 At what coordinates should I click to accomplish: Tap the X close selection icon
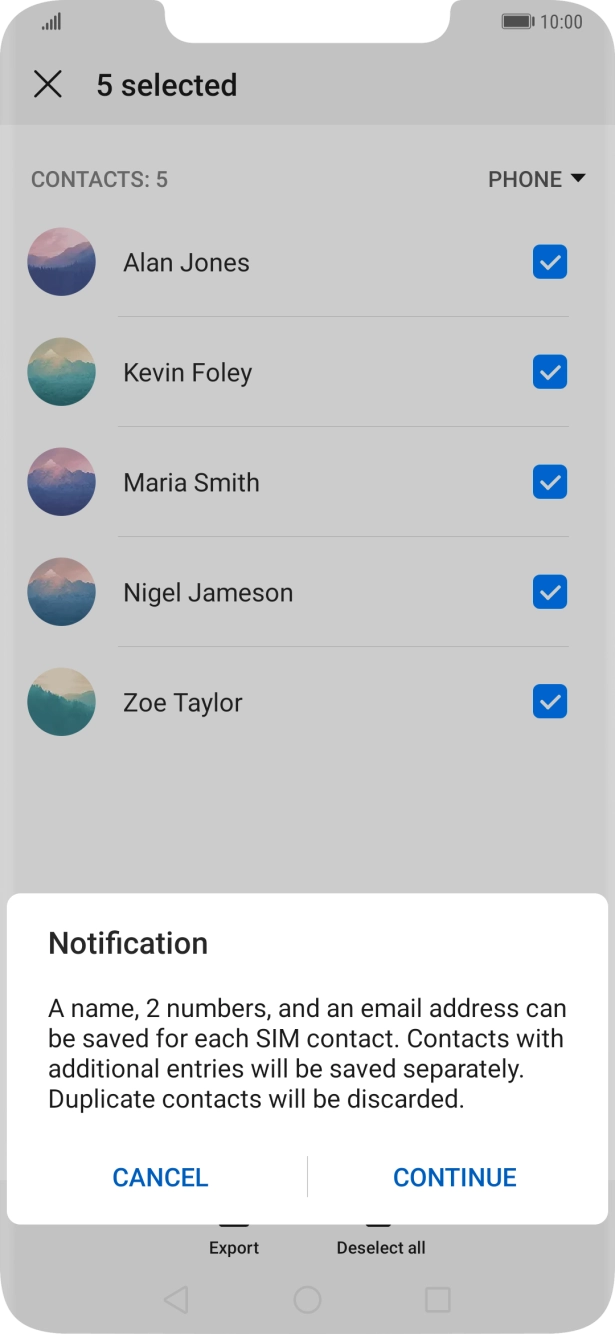(x=47, y=85)
